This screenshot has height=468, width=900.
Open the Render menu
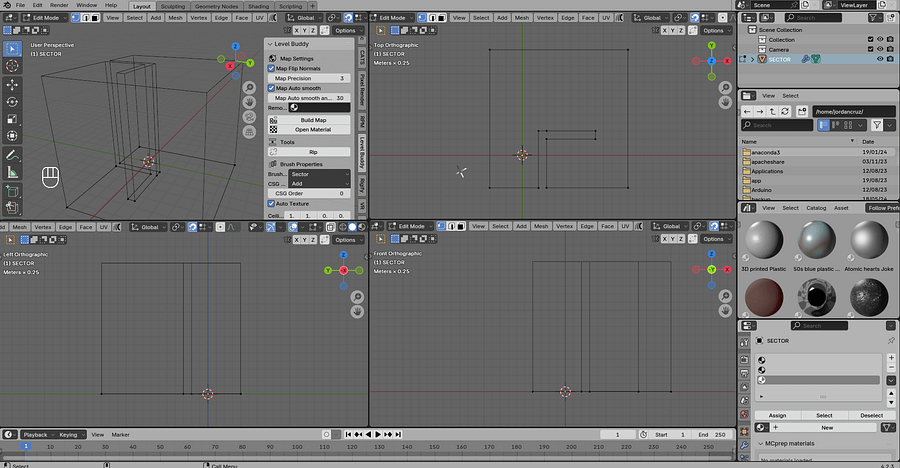coord(59,5)
